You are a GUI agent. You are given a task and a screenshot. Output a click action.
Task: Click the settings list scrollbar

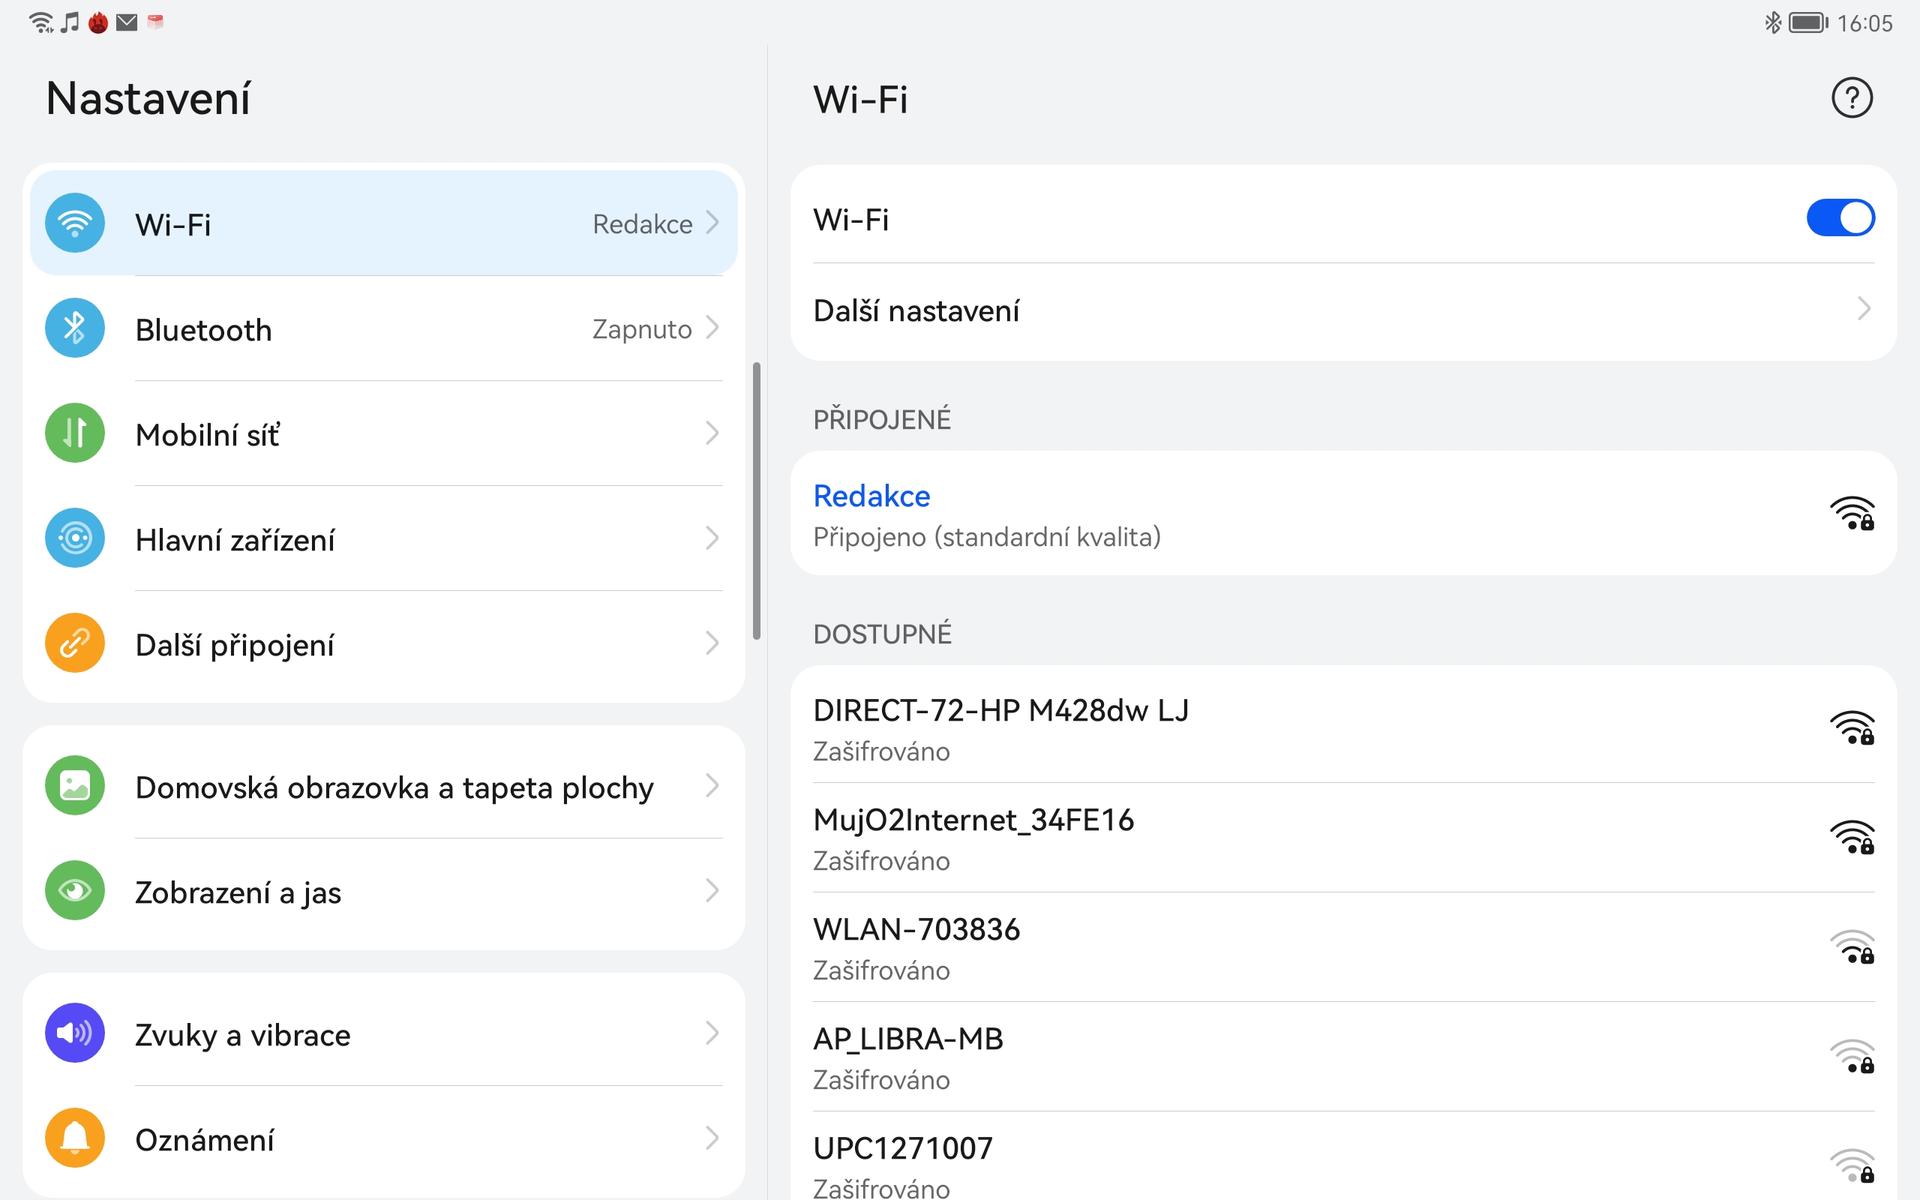pos(757,500)
